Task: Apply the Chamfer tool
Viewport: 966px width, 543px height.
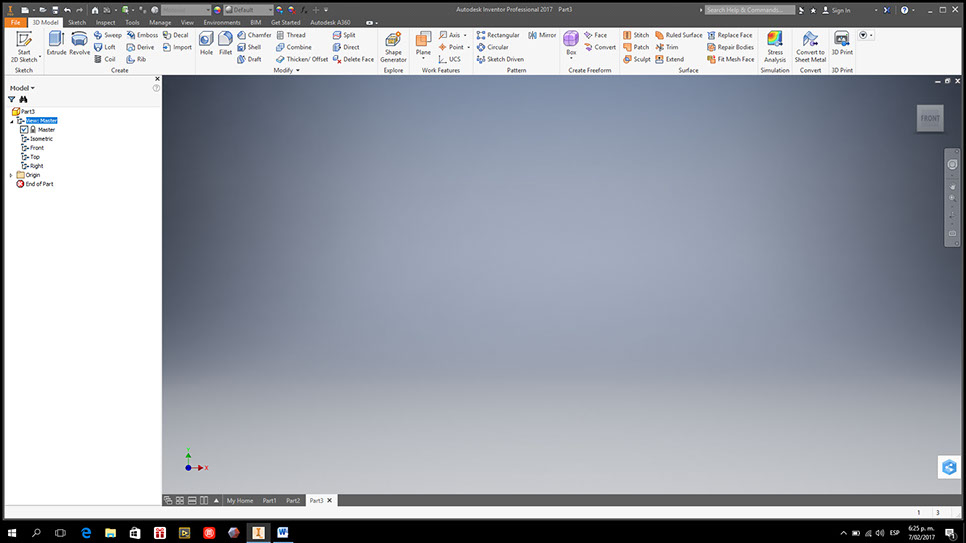Action: [x=254, y=35]
